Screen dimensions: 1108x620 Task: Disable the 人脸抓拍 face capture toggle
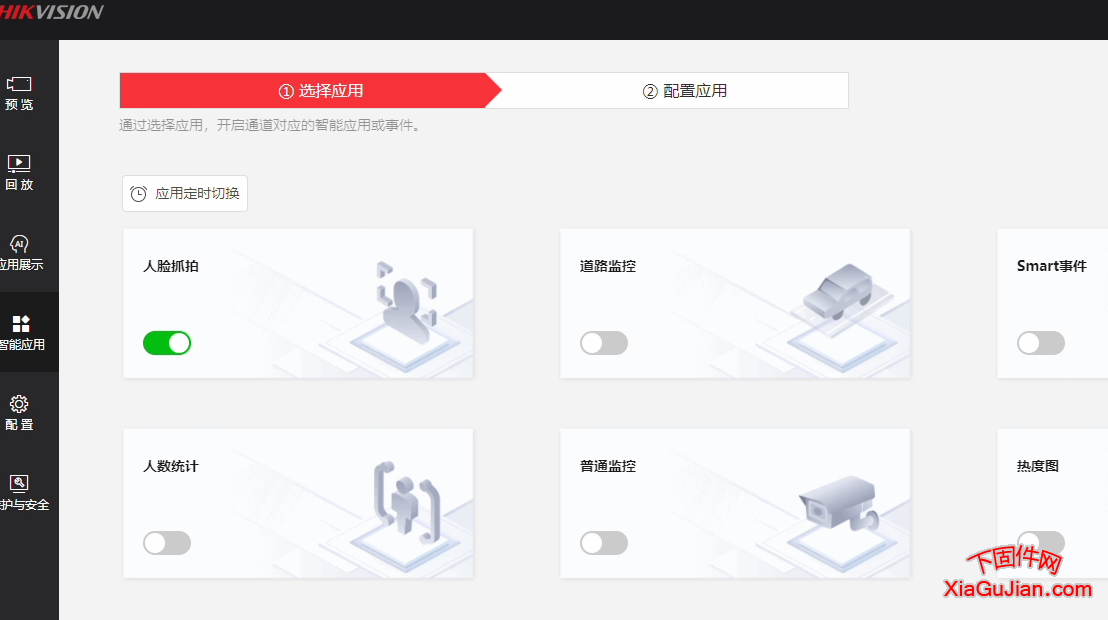point(166,342)
